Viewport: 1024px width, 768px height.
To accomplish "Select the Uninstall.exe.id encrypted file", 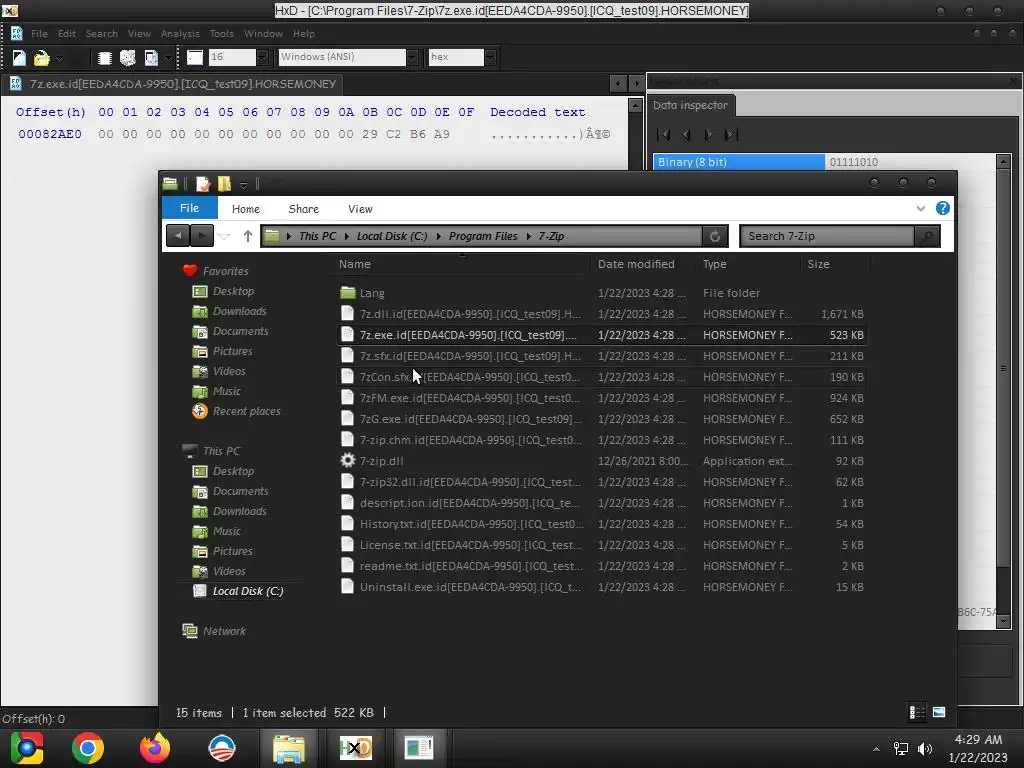I will tap(601, 587).
